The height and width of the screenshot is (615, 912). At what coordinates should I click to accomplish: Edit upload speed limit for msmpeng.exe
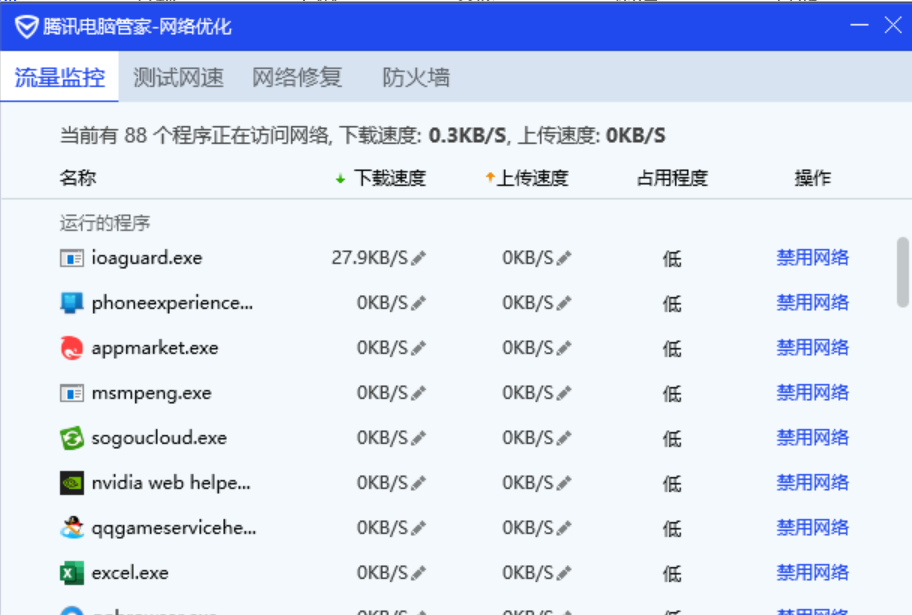pyautogui.click(x=564, y=393)
